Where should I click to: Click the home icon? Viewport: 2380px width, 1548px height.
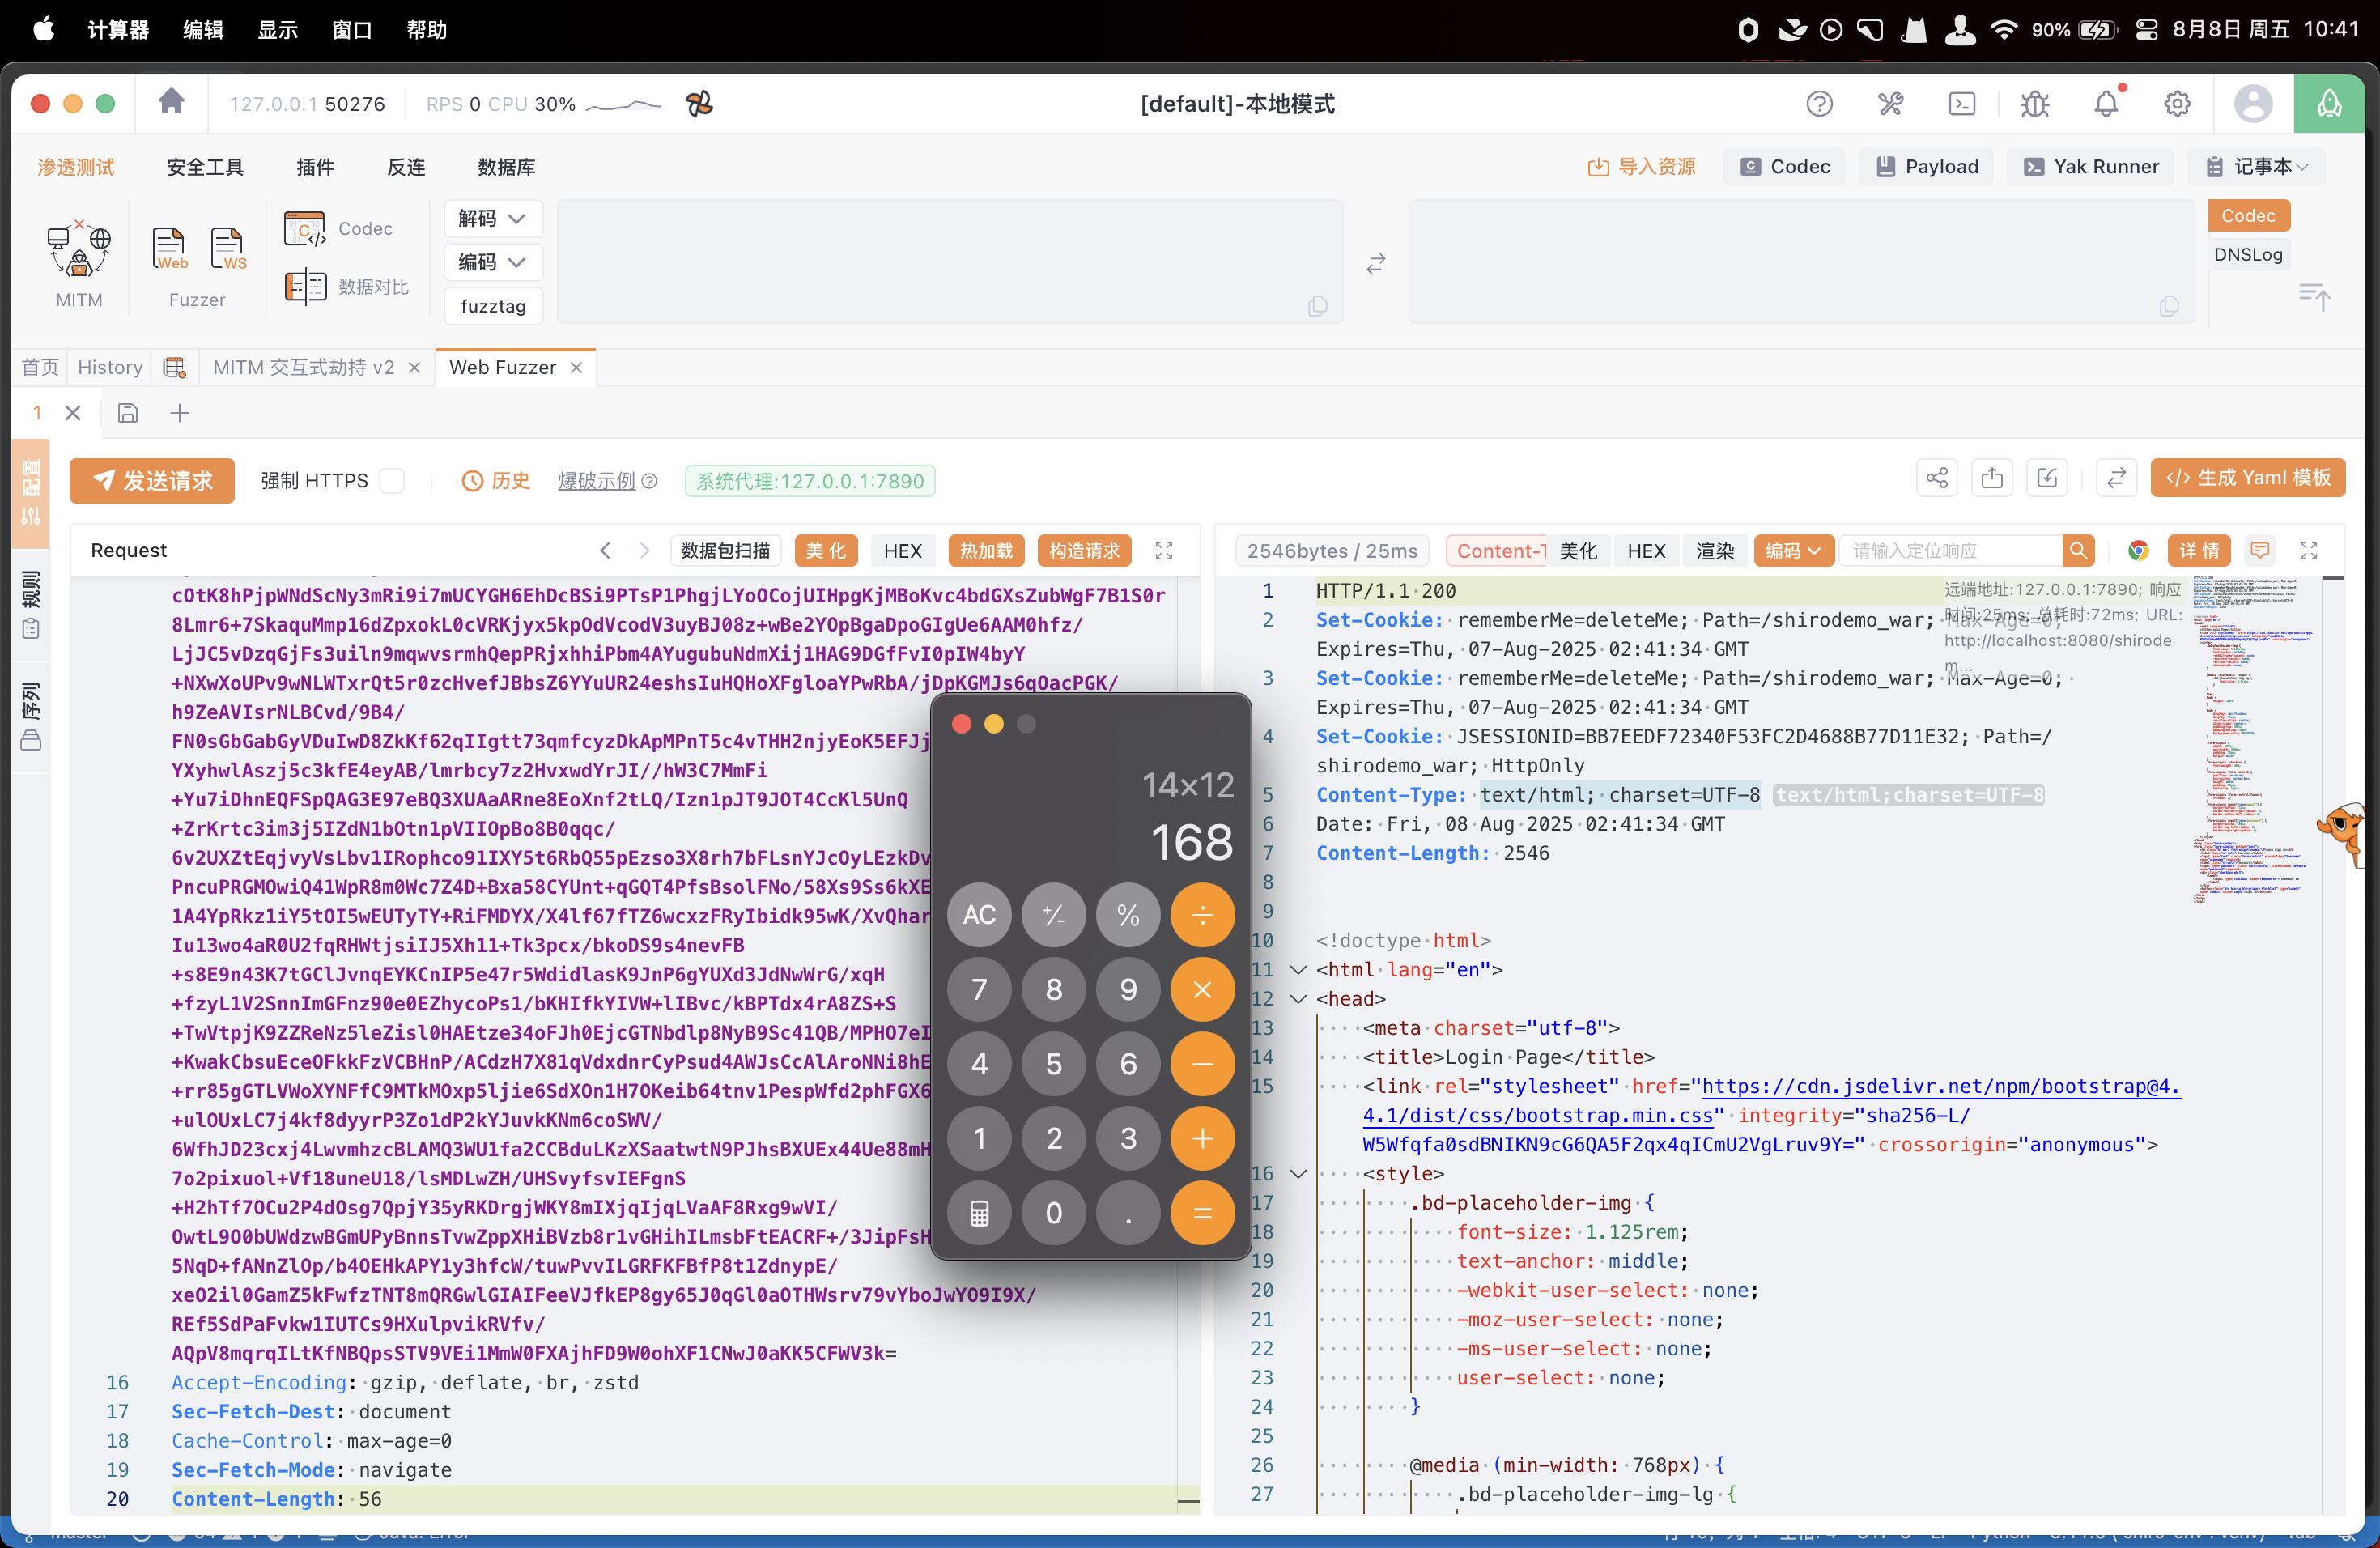[171, 103]
